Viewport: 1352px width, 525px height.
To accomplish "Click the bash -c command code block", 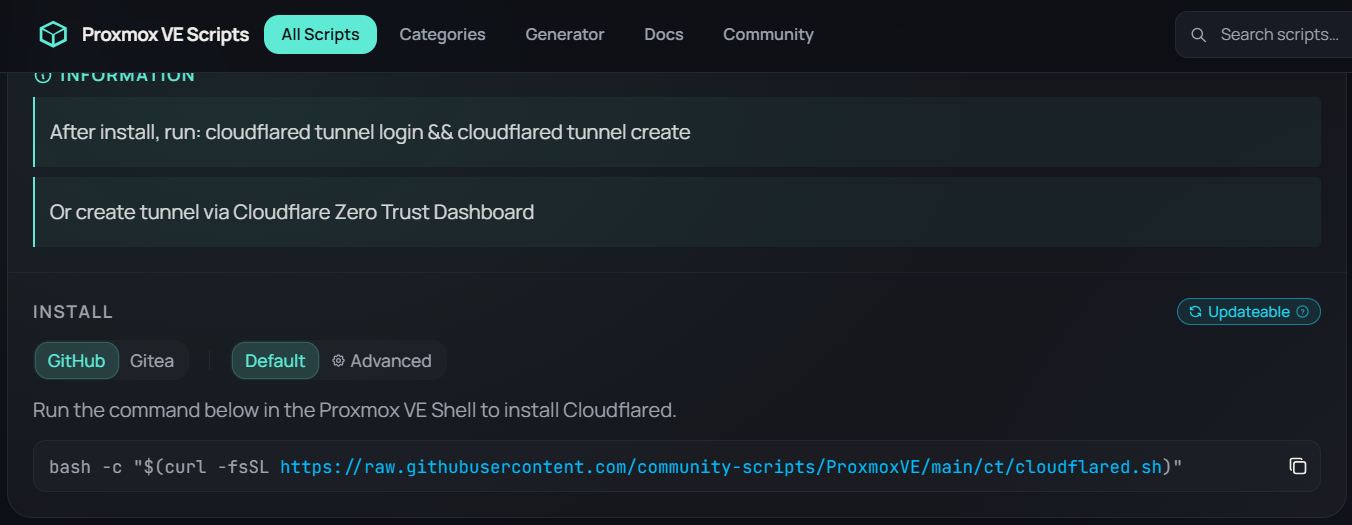I will 677,466.
